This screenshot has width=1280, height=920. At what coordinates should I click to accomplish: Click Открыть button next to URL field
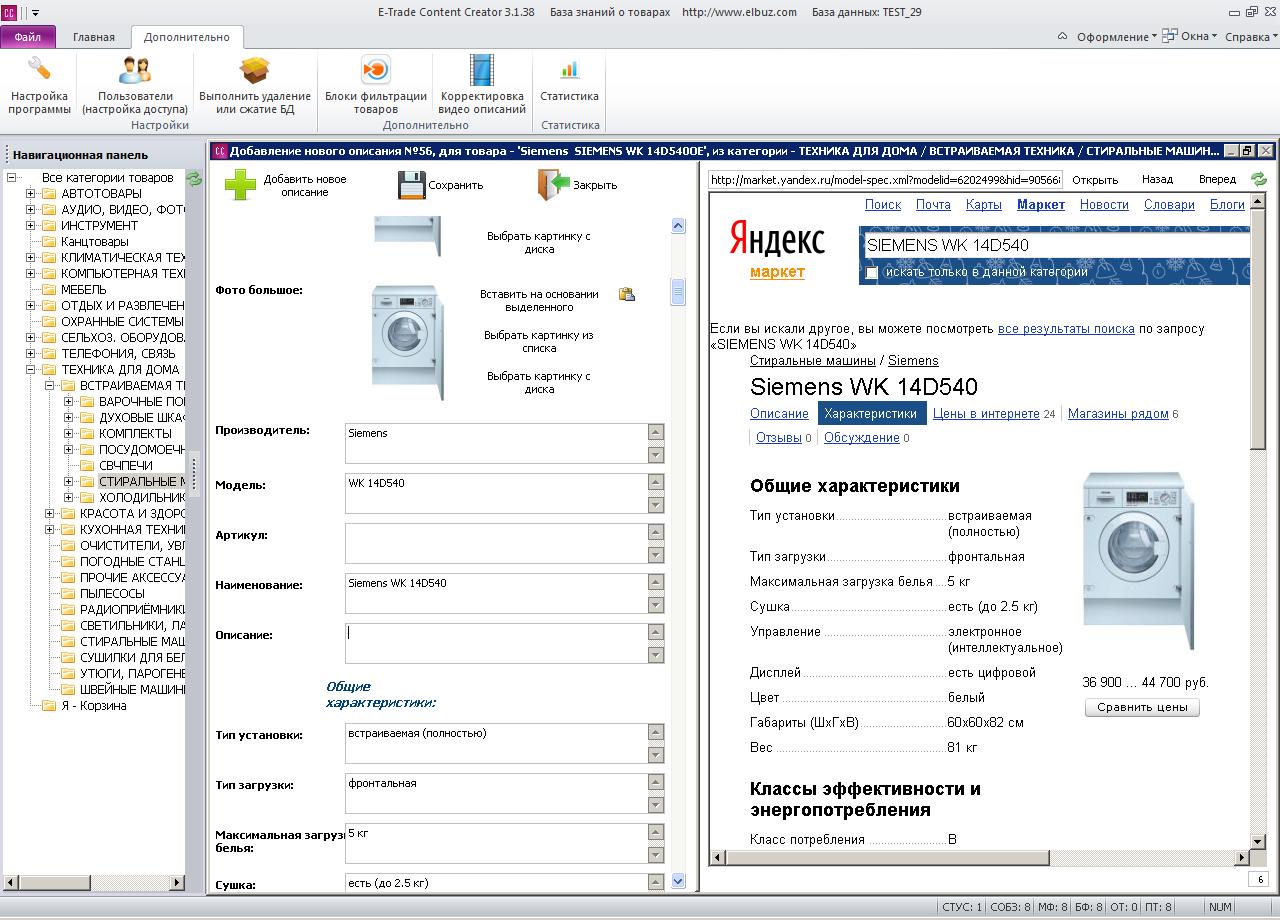[1095, 180]
